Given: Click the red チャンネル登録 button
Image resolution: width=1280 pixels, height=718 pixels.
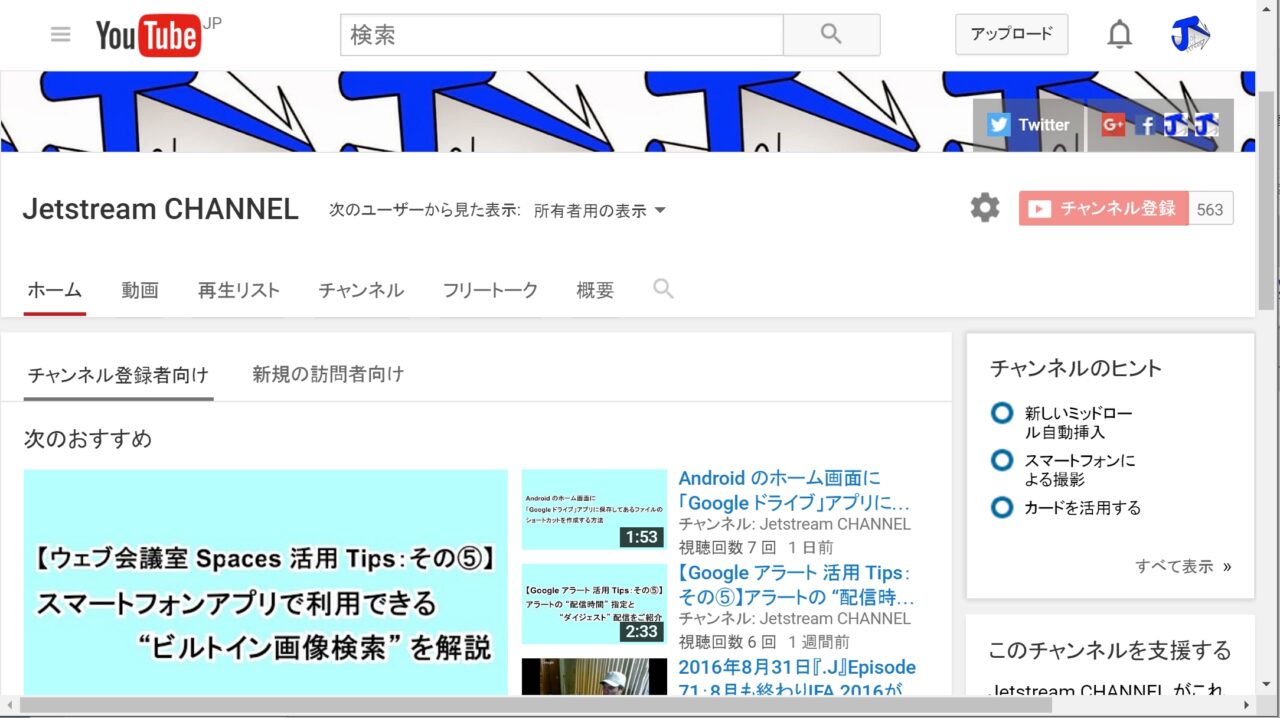Looking at the screenshot, I should point(1103,208).
